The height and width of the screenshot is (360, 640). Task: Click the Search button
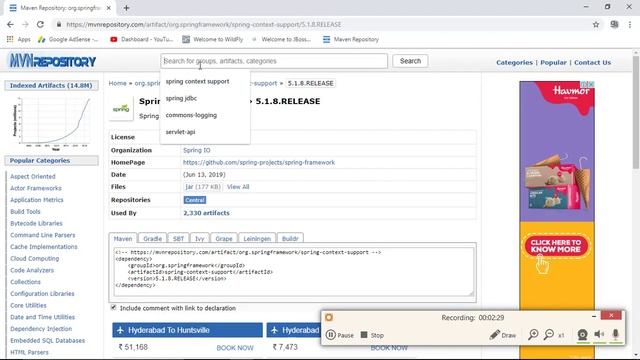[x=410, y=61]
